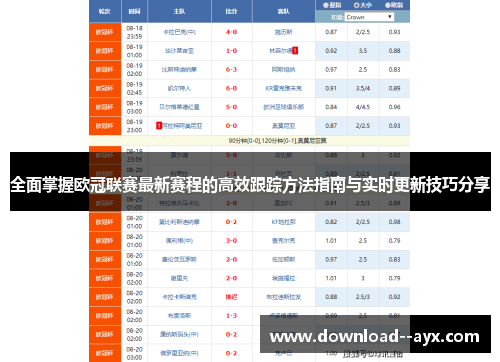Click the 时间 column header

(134, 11)
